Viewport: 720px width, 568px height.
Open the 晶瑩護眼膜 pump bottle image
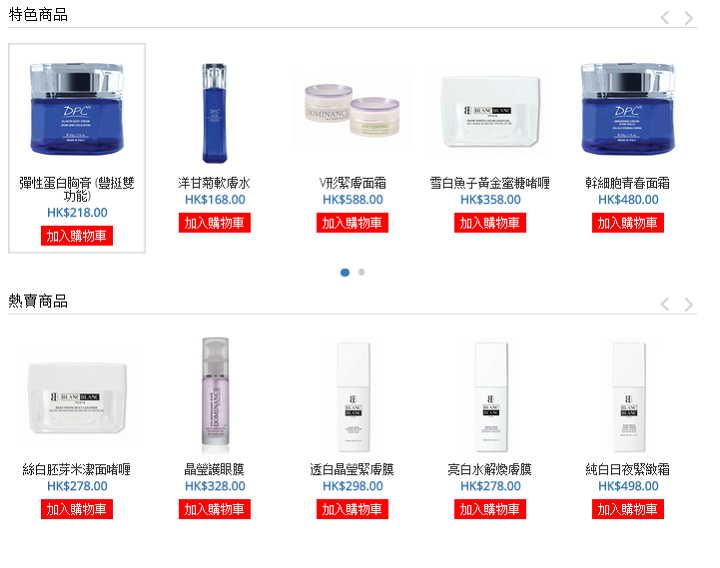click(x=215, y=396)
